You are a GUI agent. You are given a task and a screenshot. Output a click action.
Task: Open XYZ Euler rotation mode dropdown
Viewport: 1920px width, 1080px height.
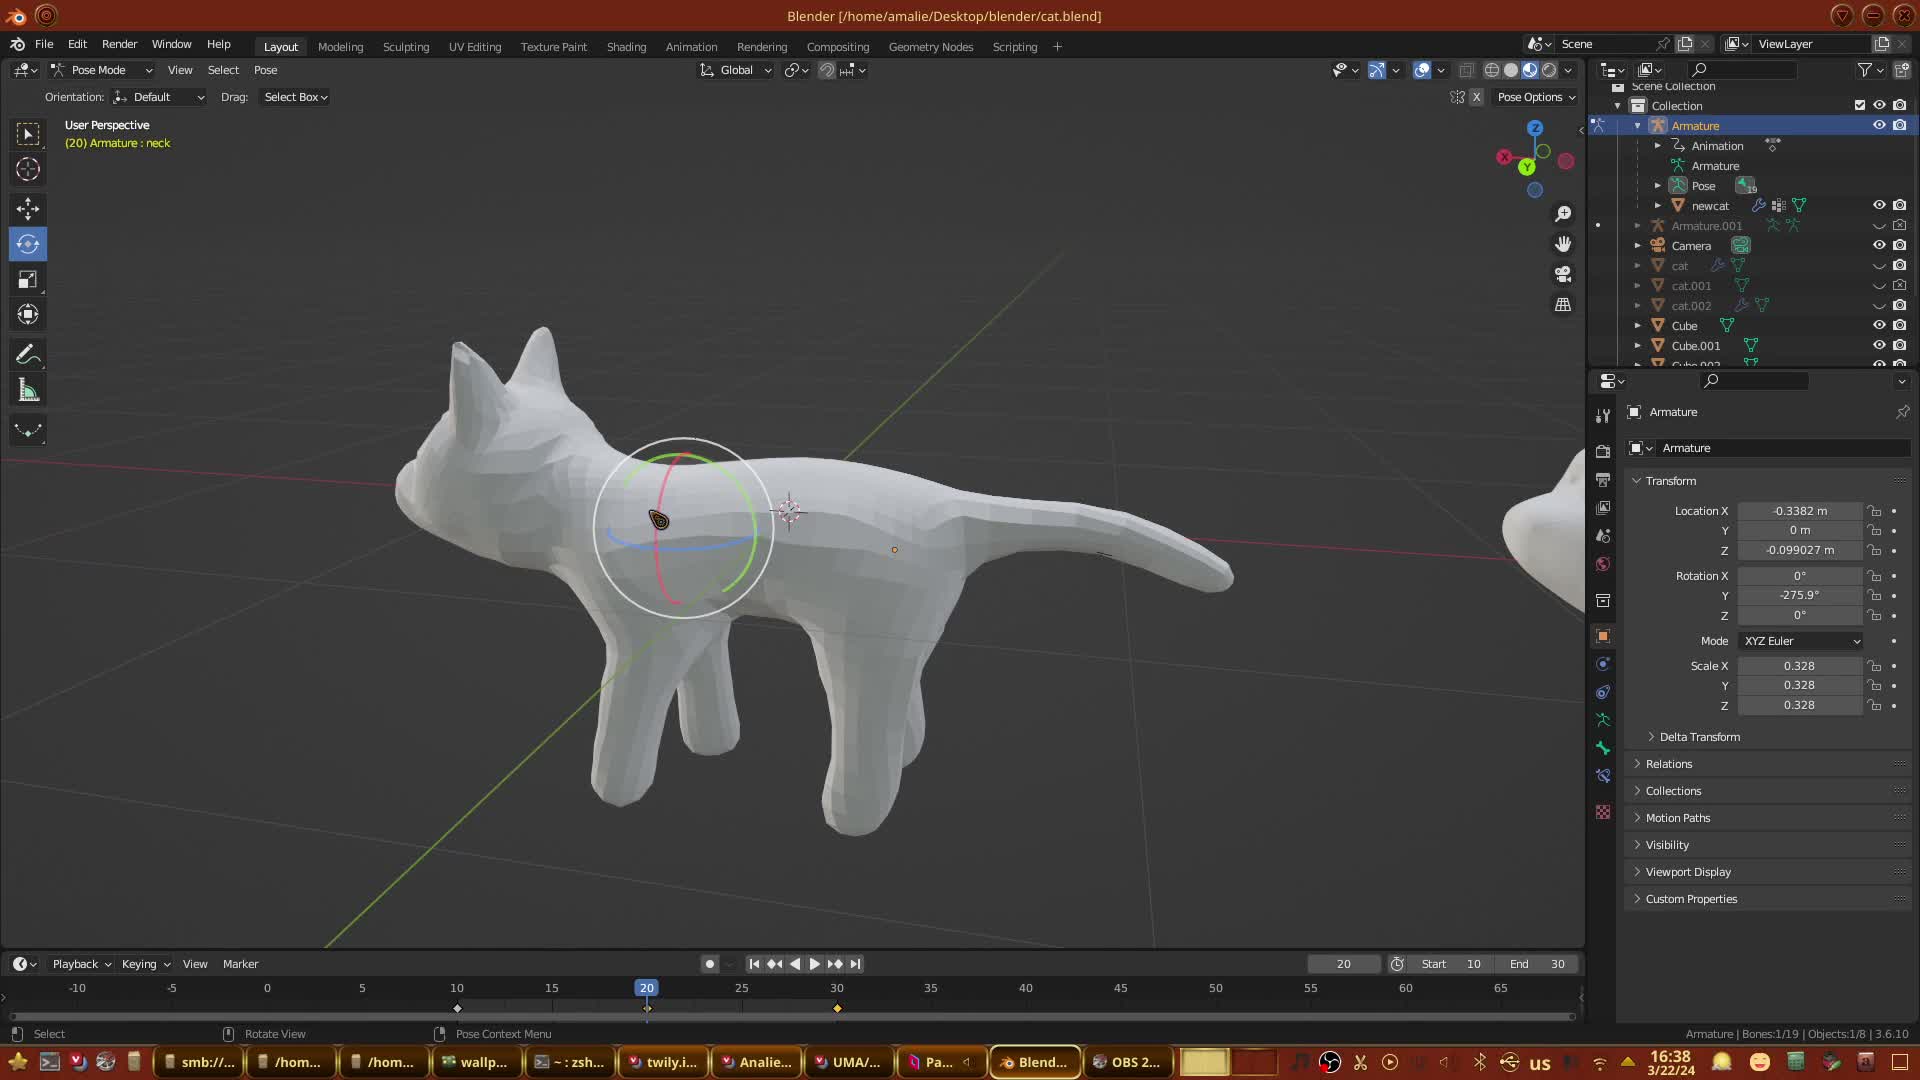pos(1801,641)
